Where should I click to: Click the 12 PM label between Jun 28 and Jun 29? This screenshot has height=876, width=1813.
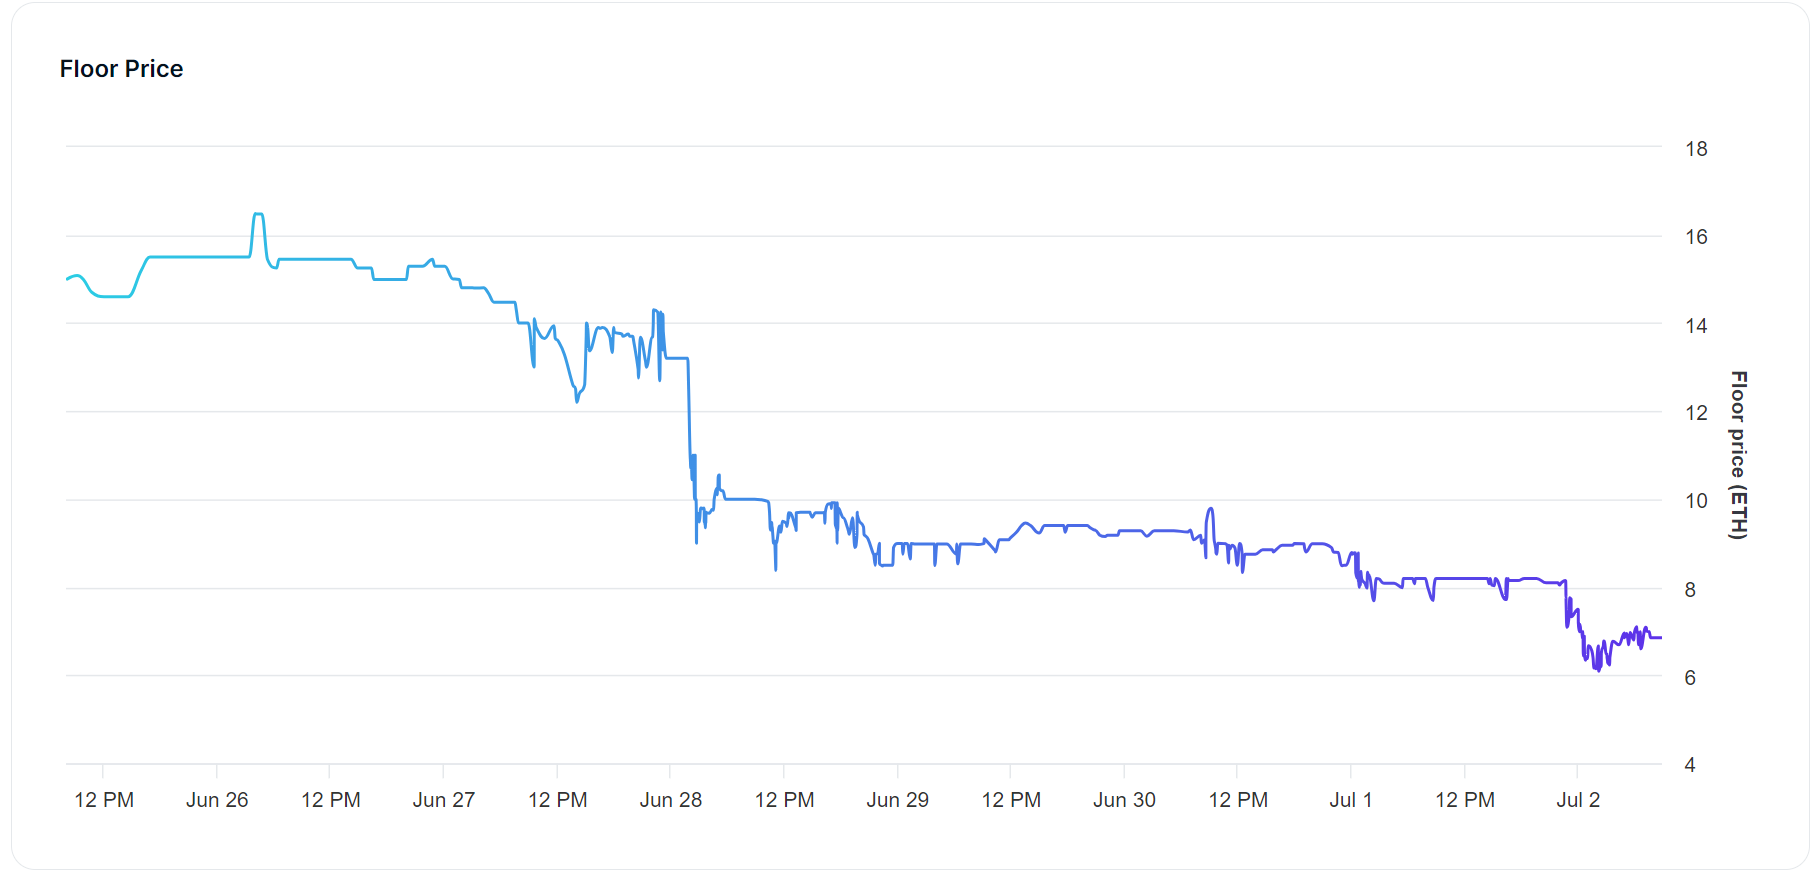785,800
